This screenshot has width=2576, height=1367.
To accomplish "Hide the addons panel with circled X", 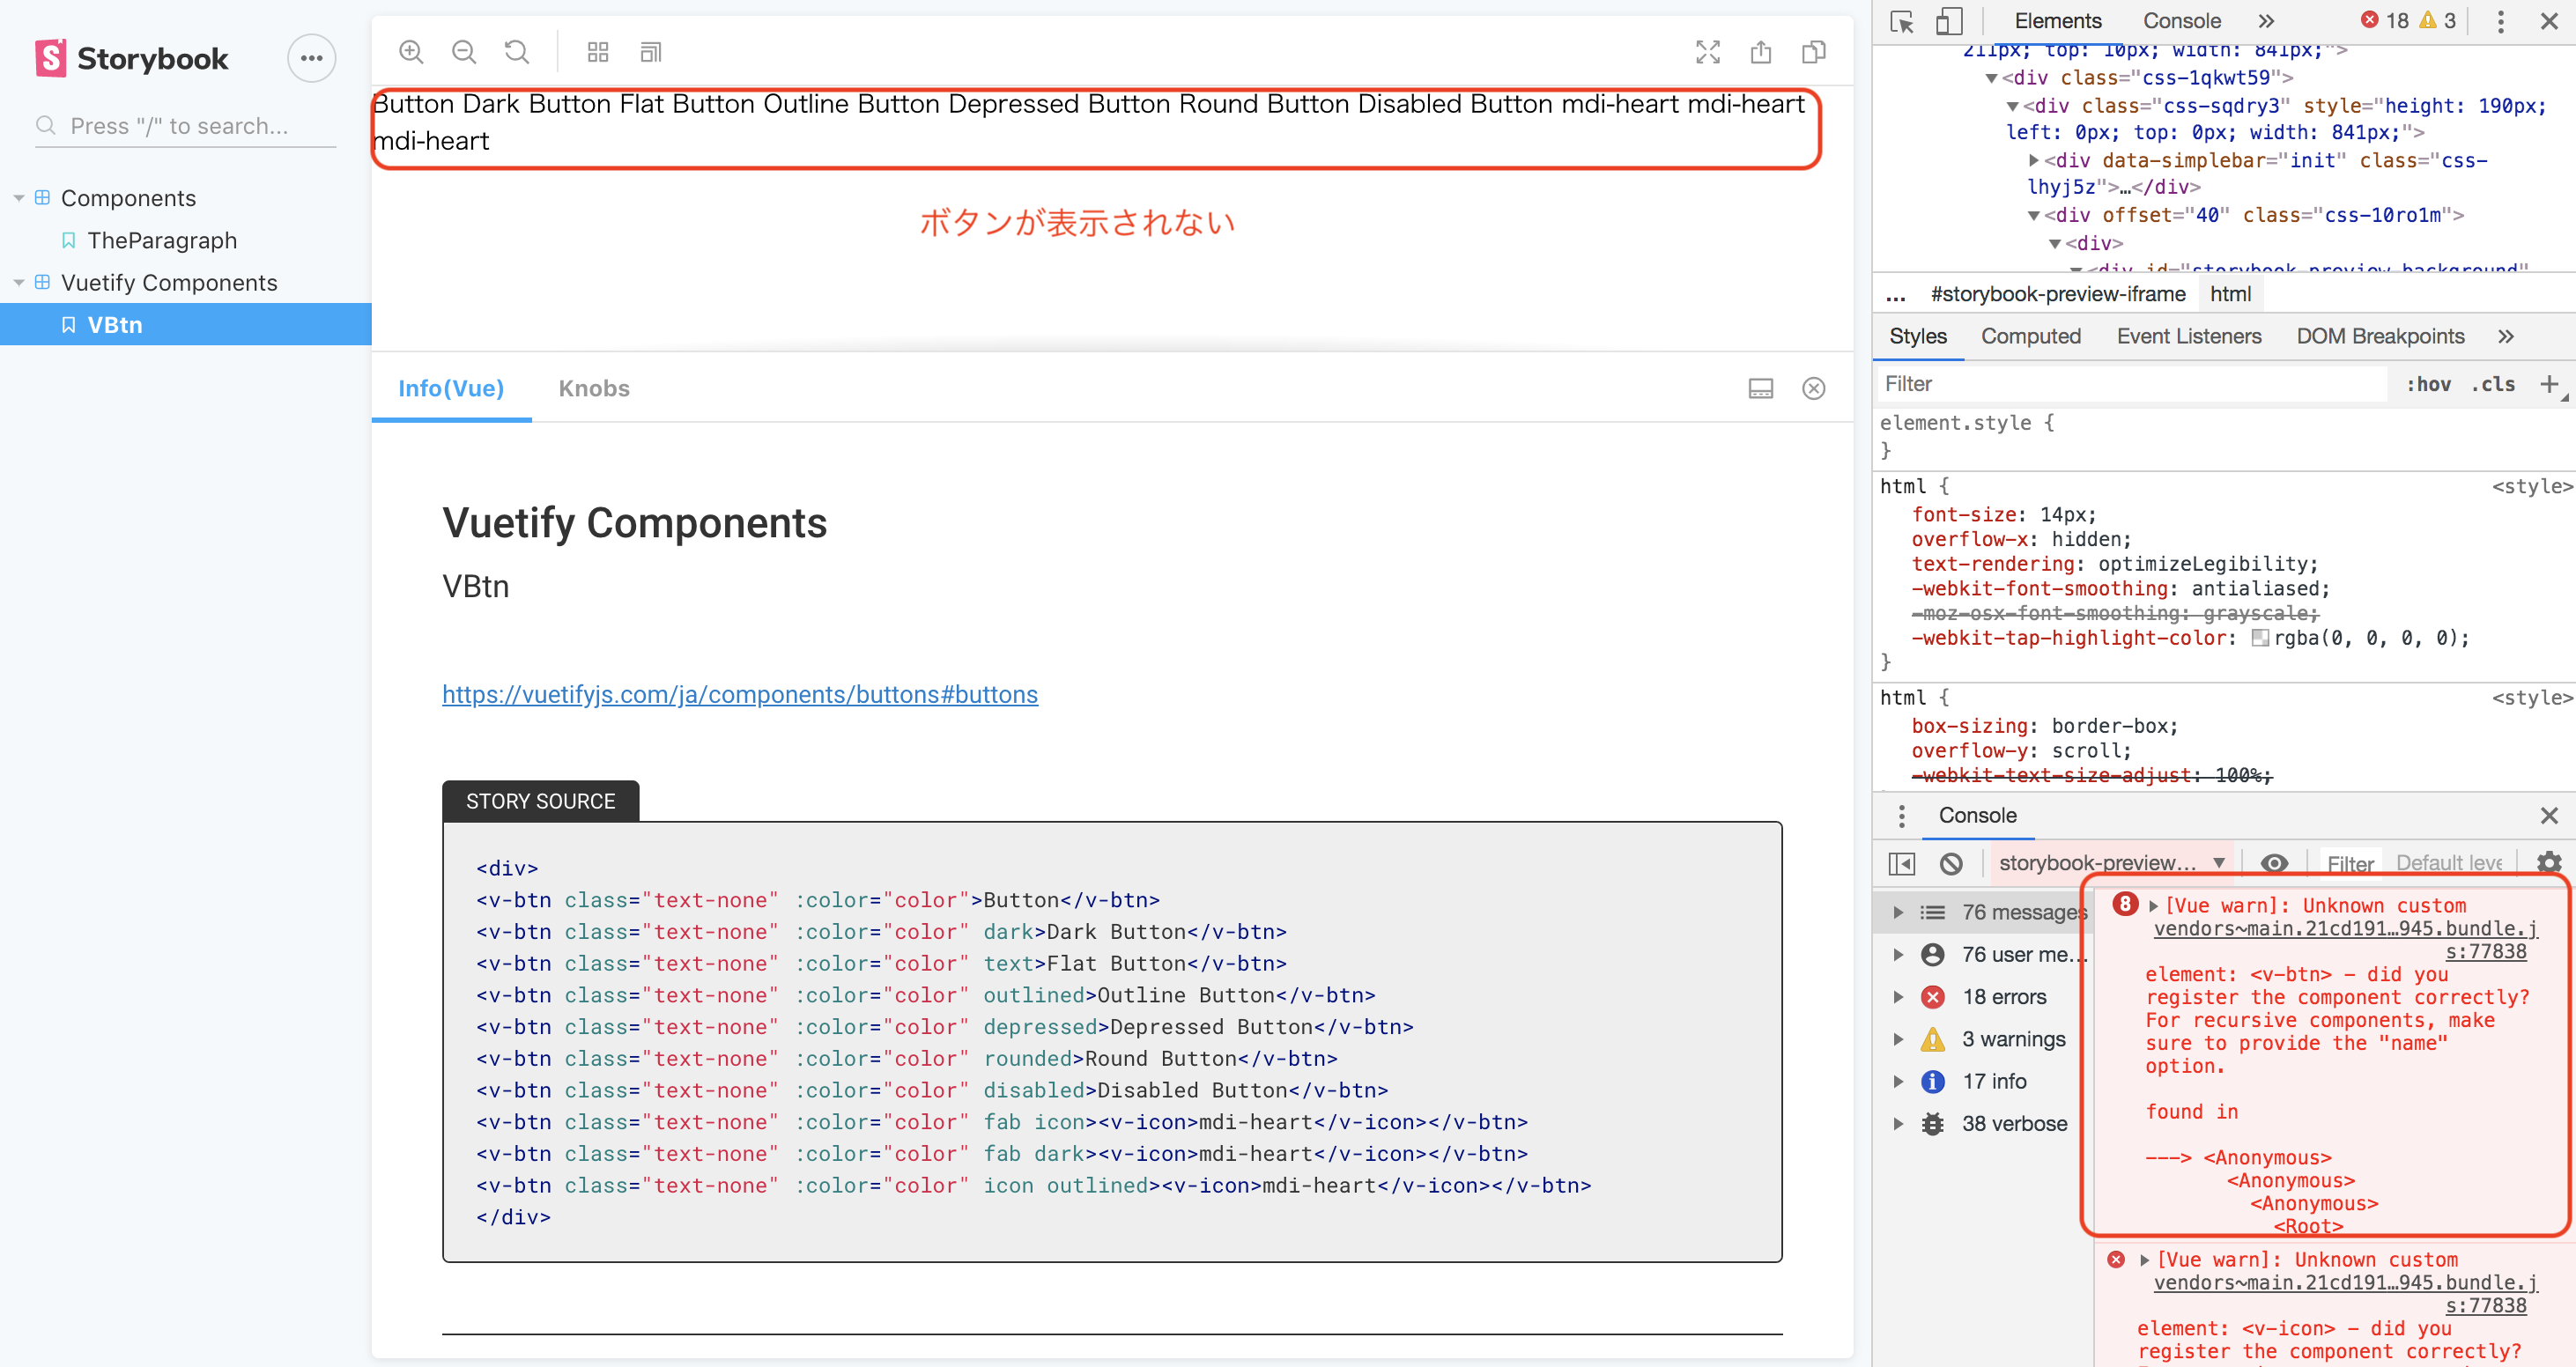I will (x=1814, y=388).
